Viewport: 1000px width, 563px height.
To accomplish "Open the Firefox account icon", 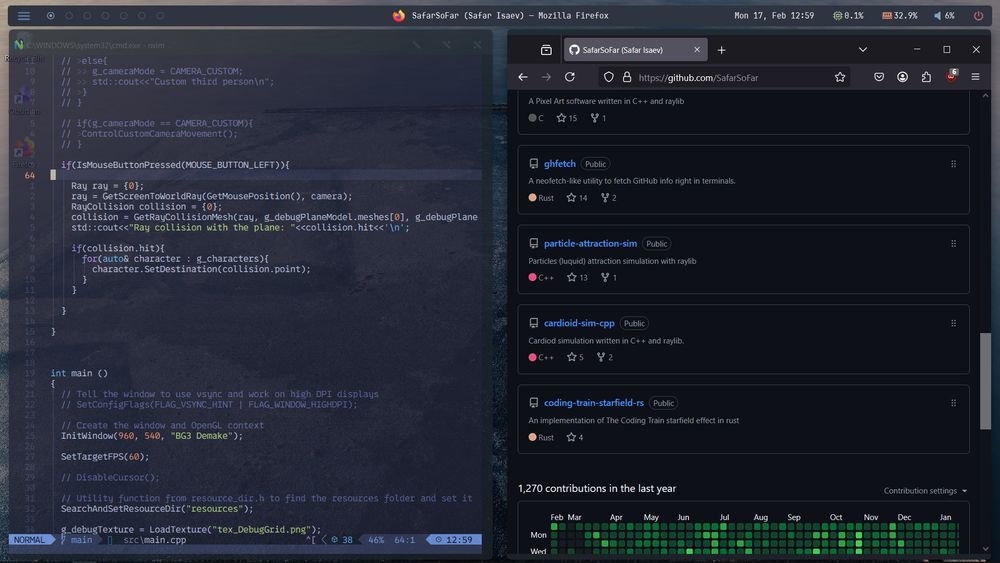I will coord(902,77).
